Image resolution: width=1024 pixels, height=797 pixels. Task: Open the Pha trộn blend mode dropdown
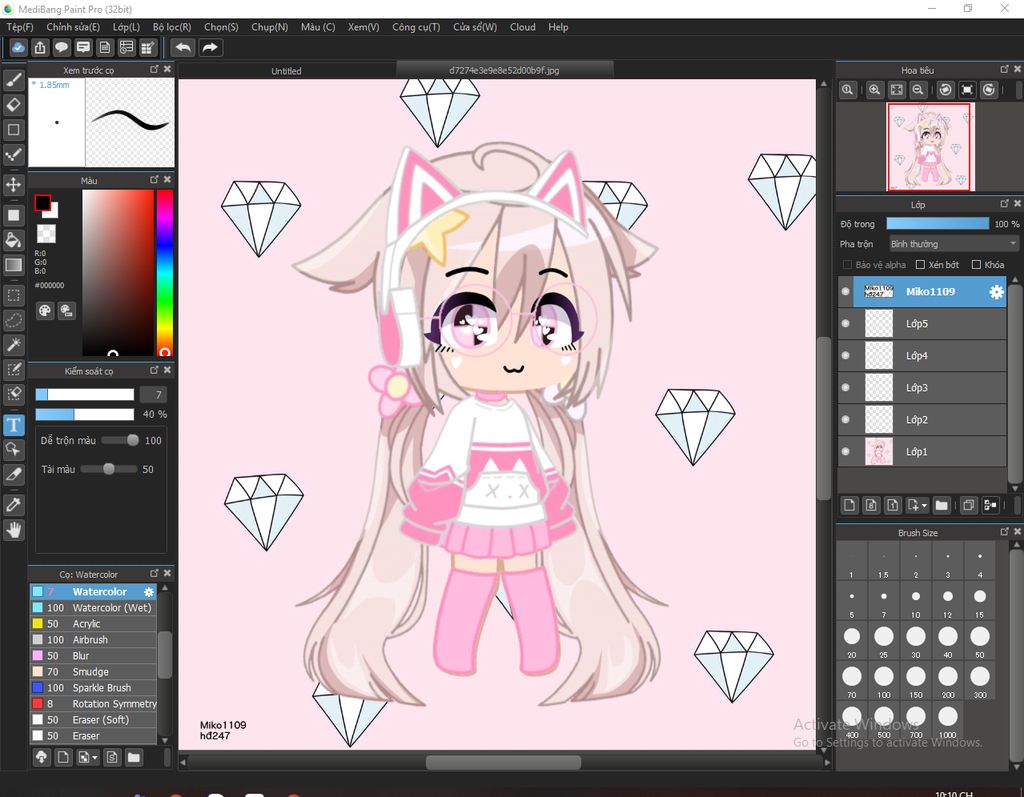[x=953, y=244]
